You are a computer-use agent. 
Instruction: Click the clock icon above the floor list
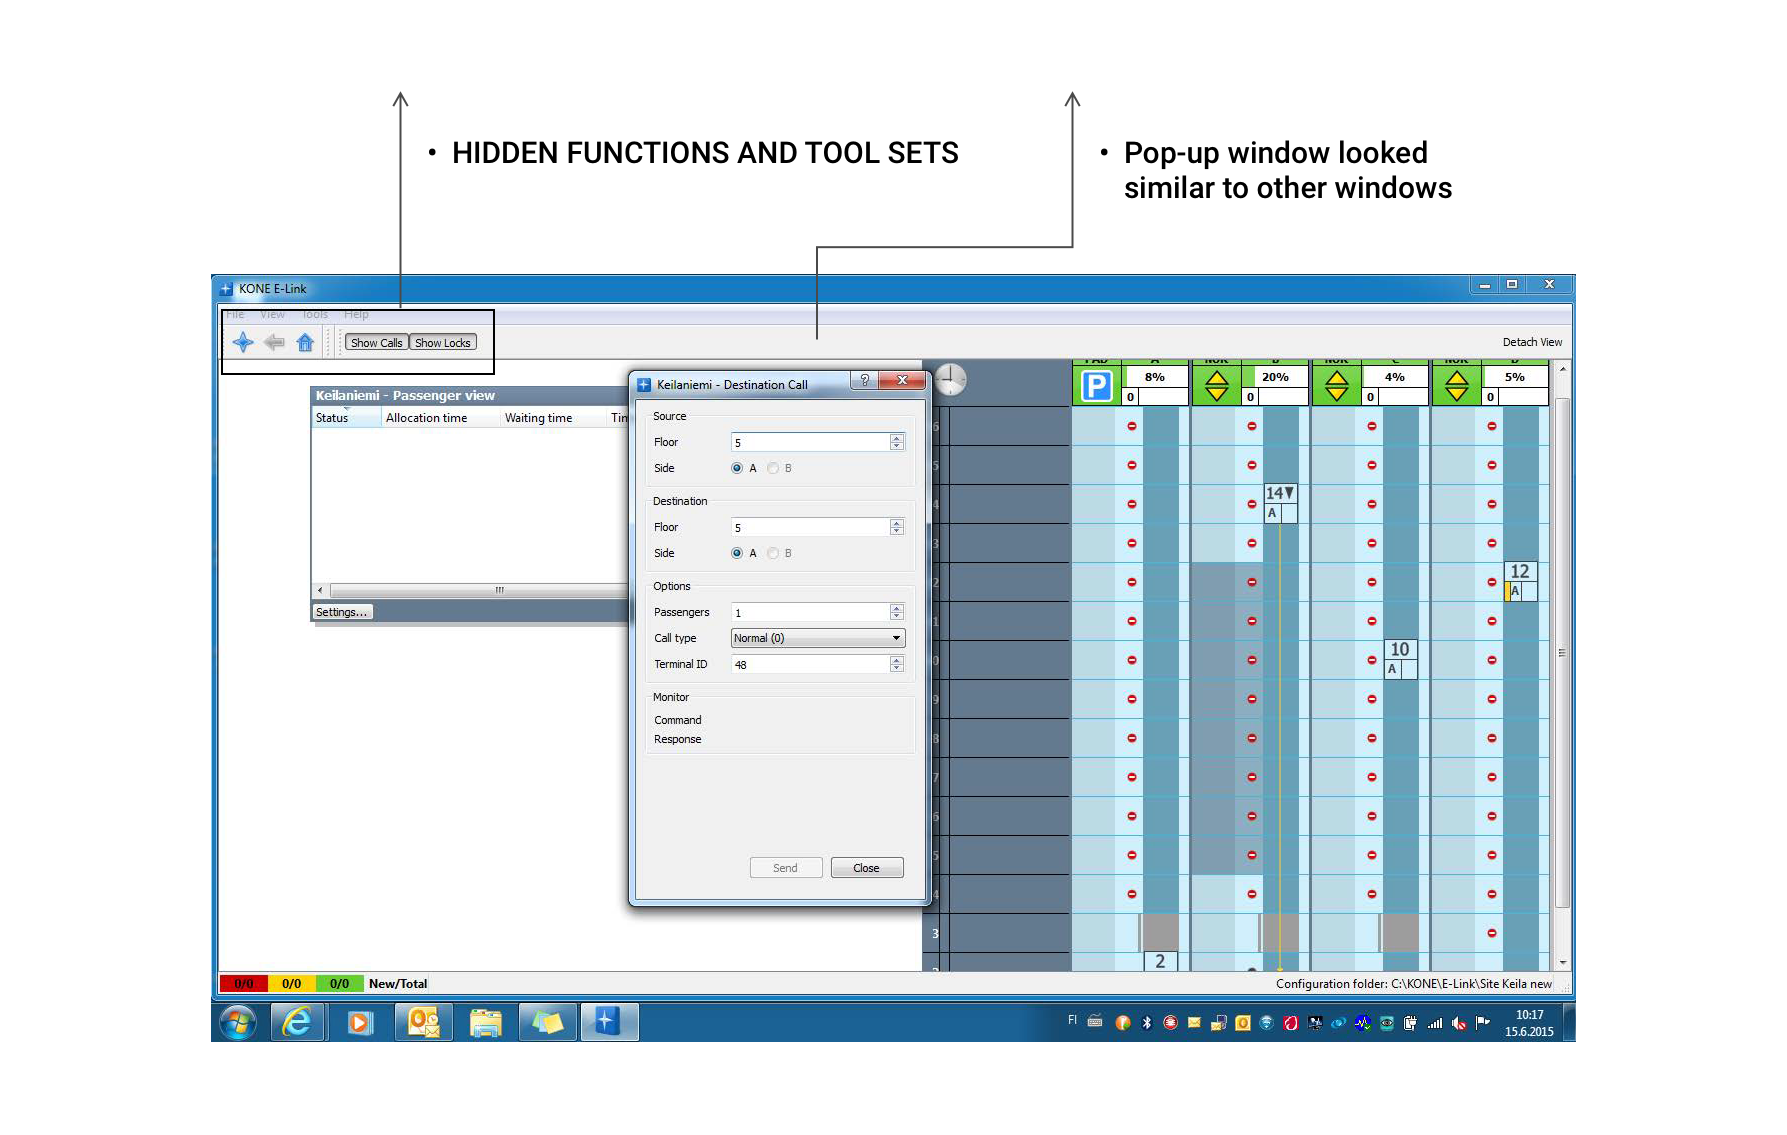(x=950, y=380)
